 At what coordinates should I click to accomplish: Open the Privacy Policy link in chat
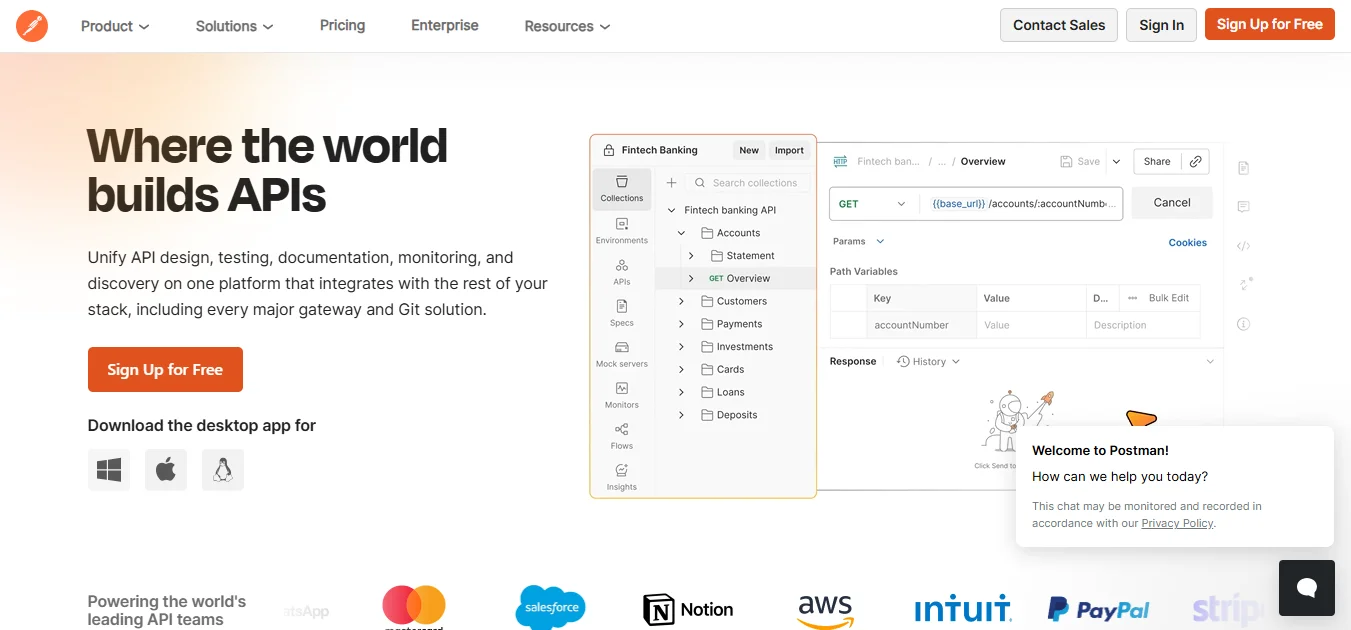point(1177,523)
